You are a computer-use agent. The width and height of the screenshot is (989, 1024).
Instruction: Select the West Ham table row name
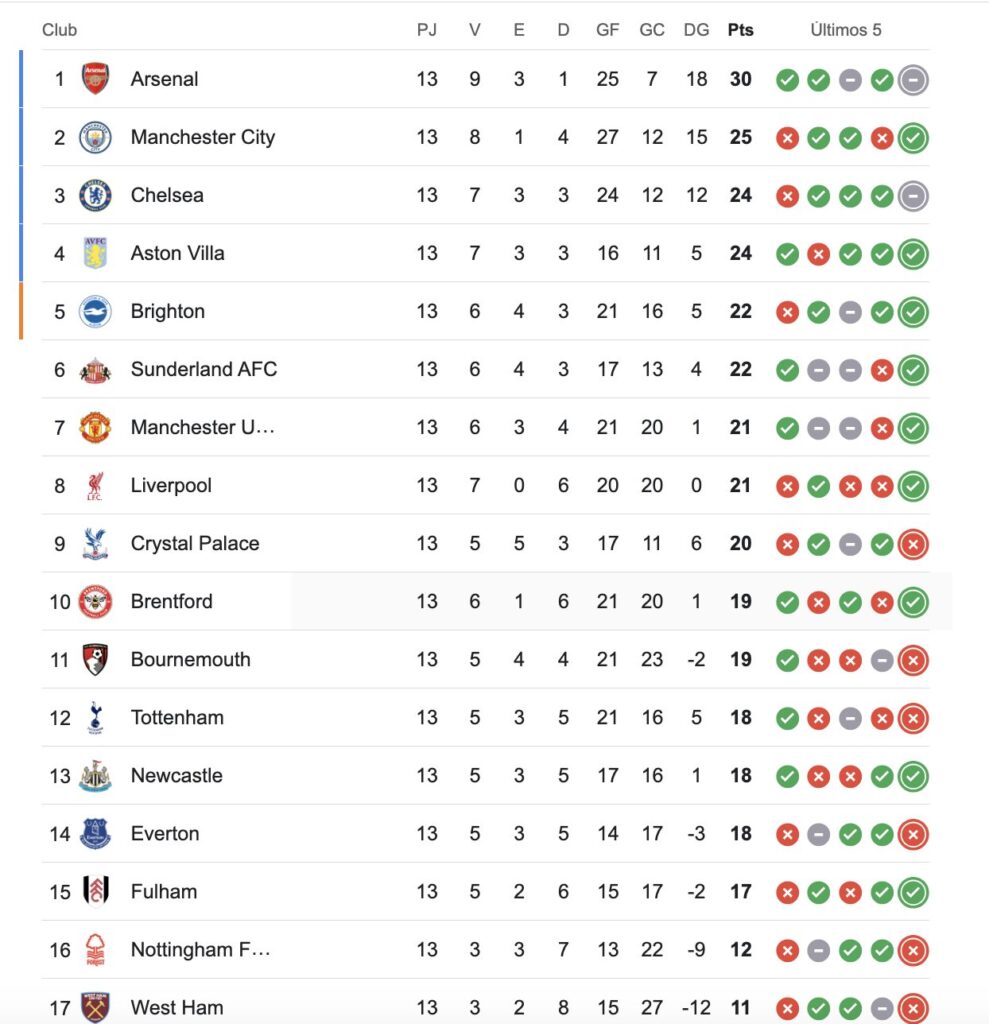click(x=177, y=1007)
